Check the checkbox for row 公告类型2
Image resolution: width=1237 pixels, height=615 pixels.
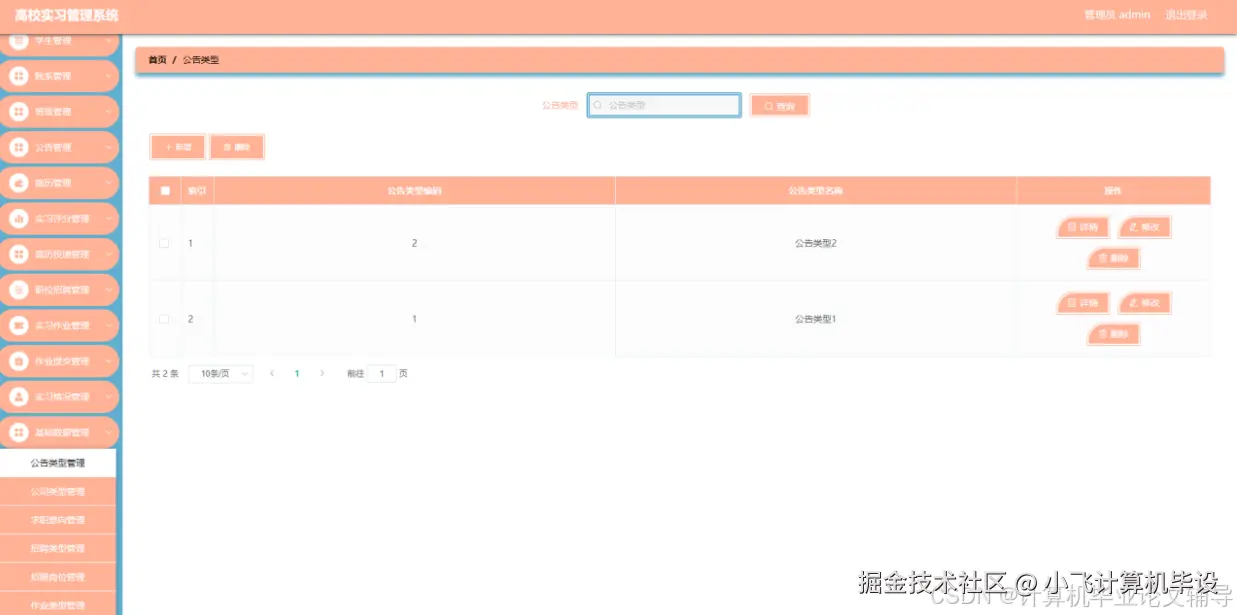(x=164, y=243)
